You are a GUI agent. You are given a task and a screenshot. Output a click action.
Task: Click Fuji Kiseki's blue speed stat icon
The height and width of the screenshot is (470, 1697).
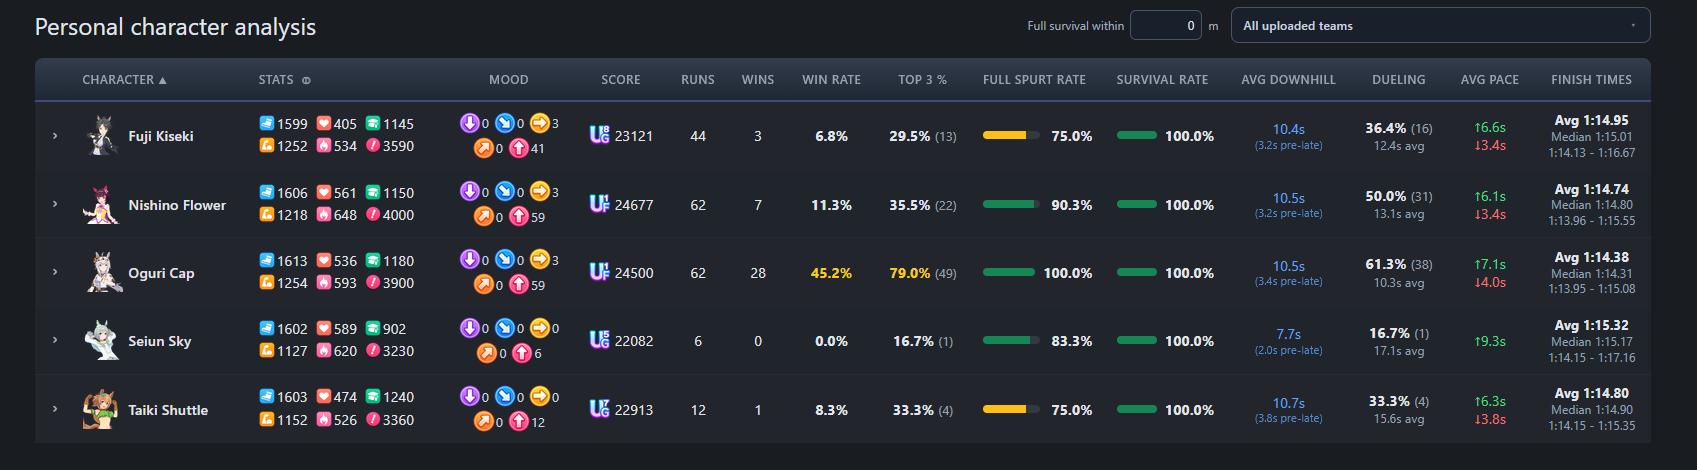[x=267, y=123]
